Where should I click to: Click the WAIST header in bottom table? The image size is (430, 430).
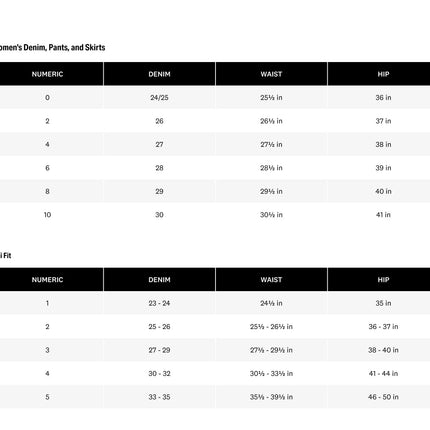pos(271,280)
